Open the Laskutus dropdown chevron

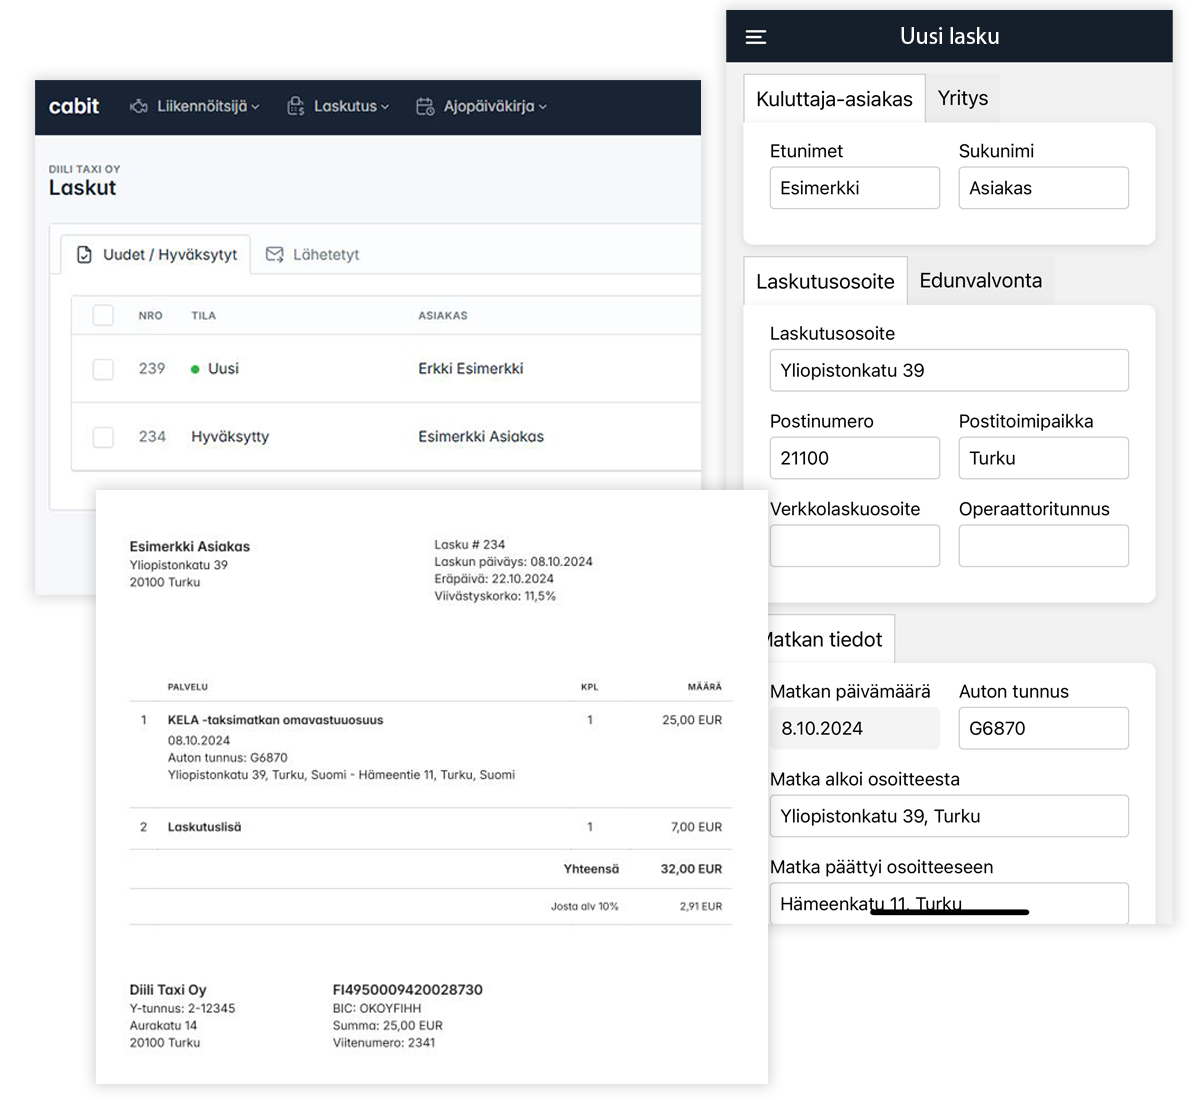[x=385, y=107]
